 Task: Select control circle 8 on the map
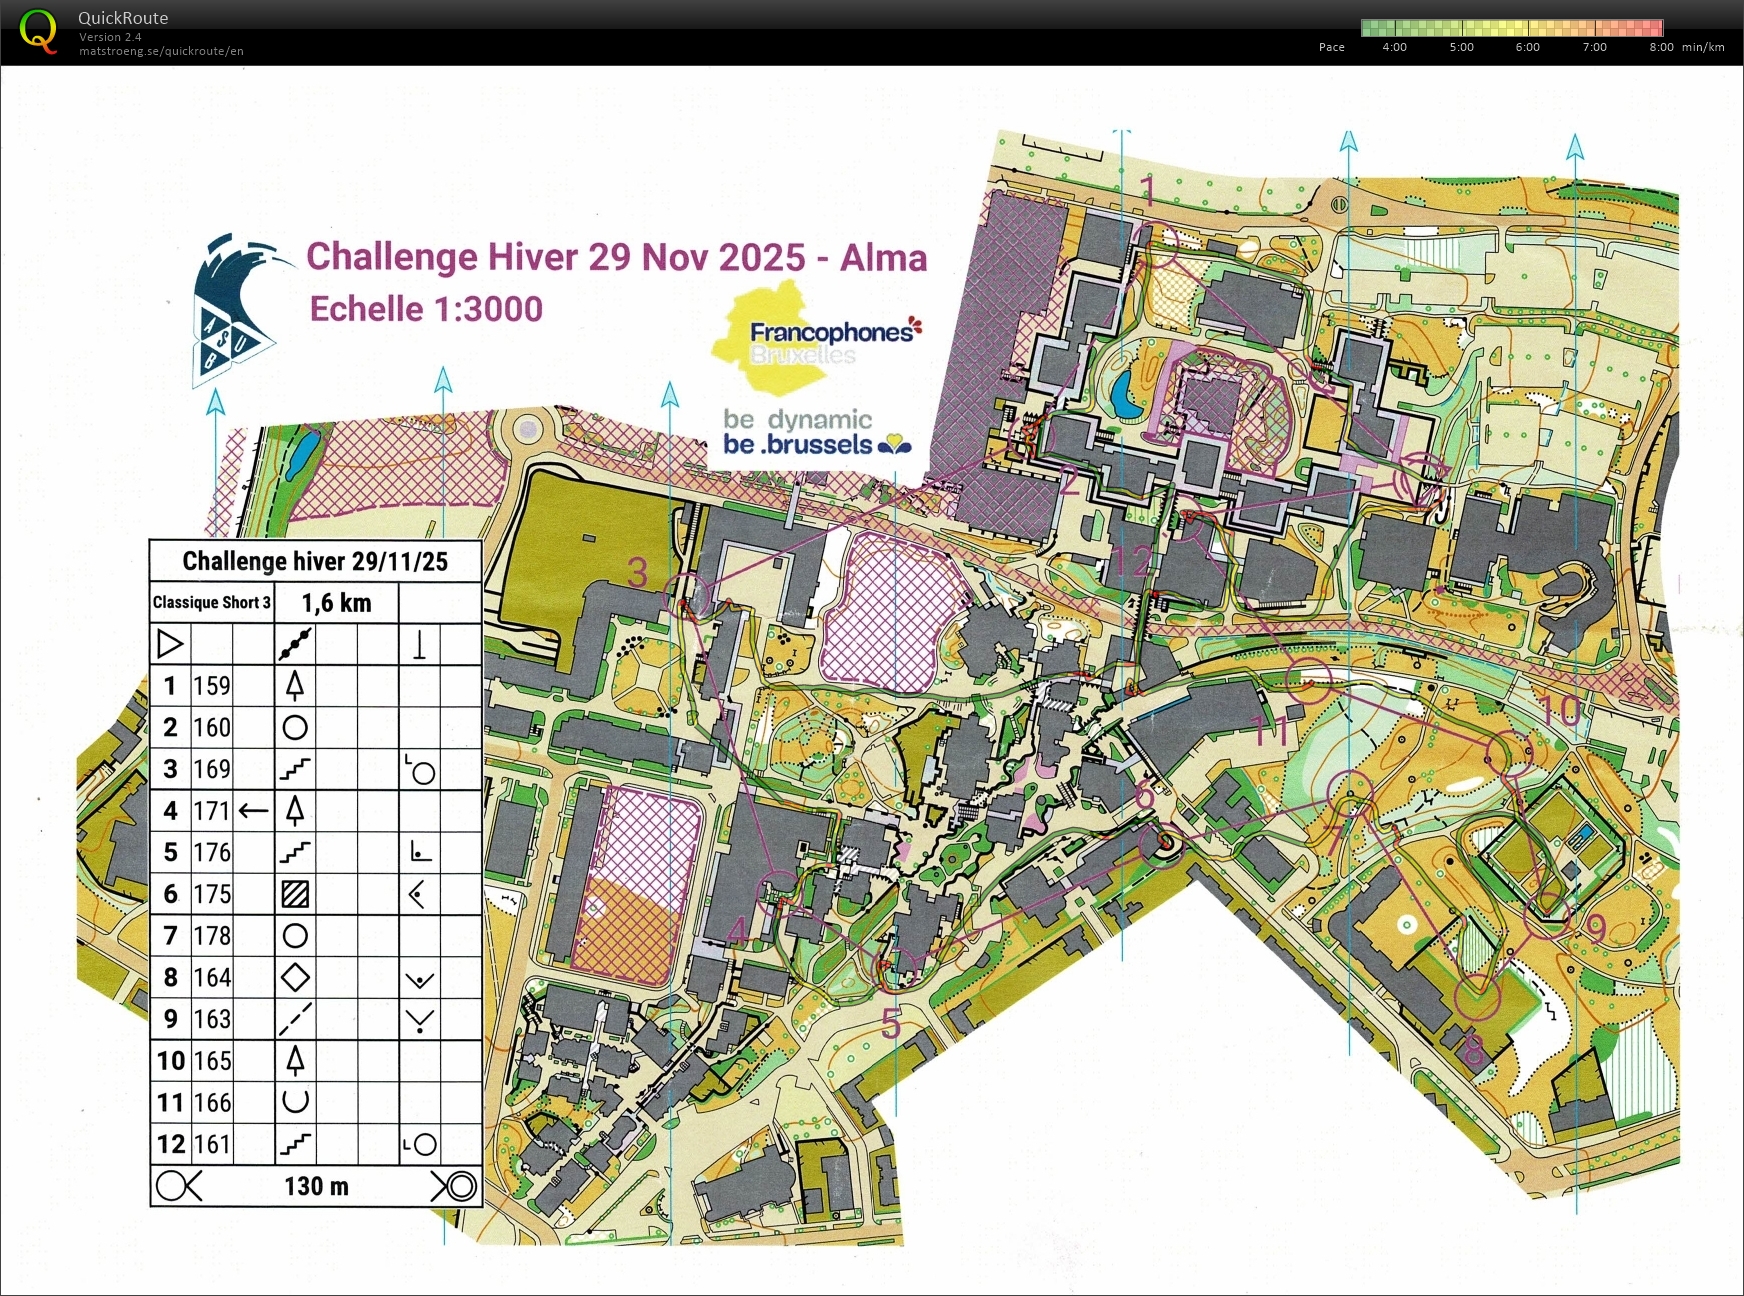coord(1477,997)
